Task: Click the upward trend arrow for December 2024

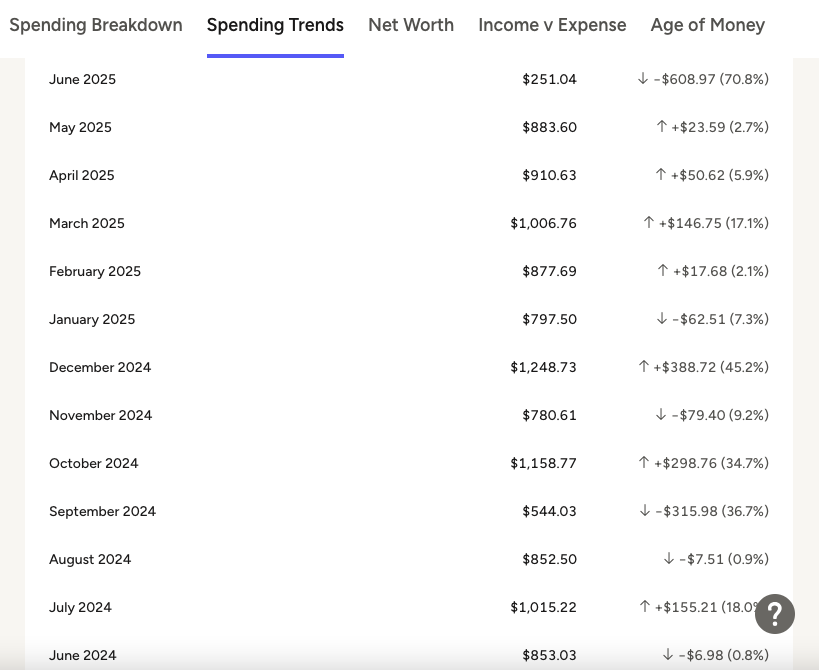Action: (x=643, y=367)
